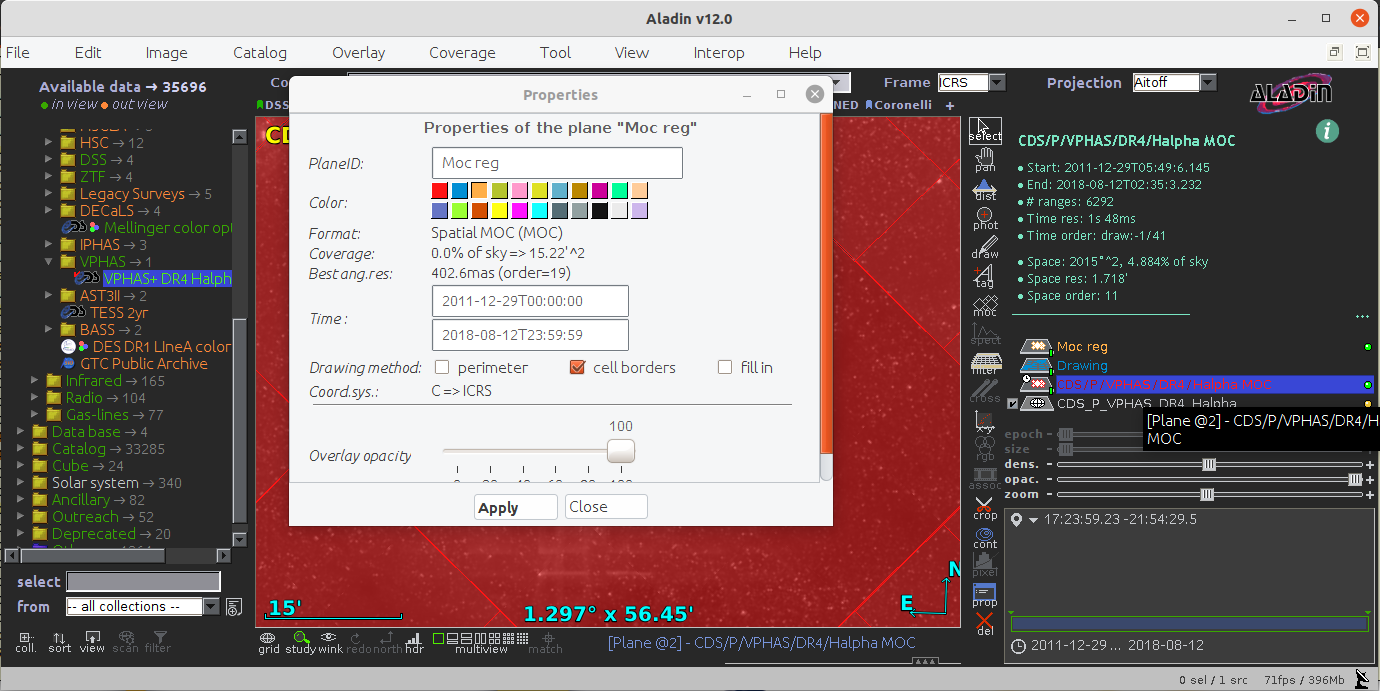Open the filter tool in right toolbar
The image size is (1380, 691).
pos(985,364)
